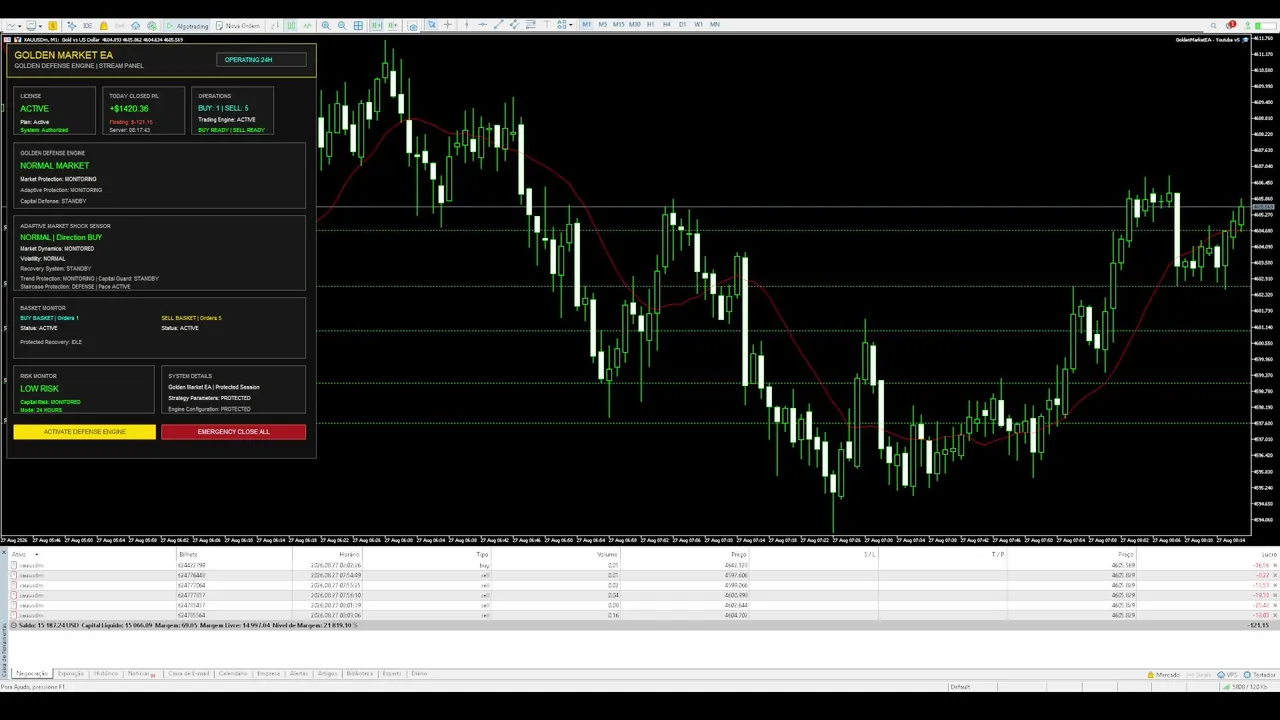Screen dimensions: 1280x720
Task: Open the Experts tab
Action: tap(392, 673)
